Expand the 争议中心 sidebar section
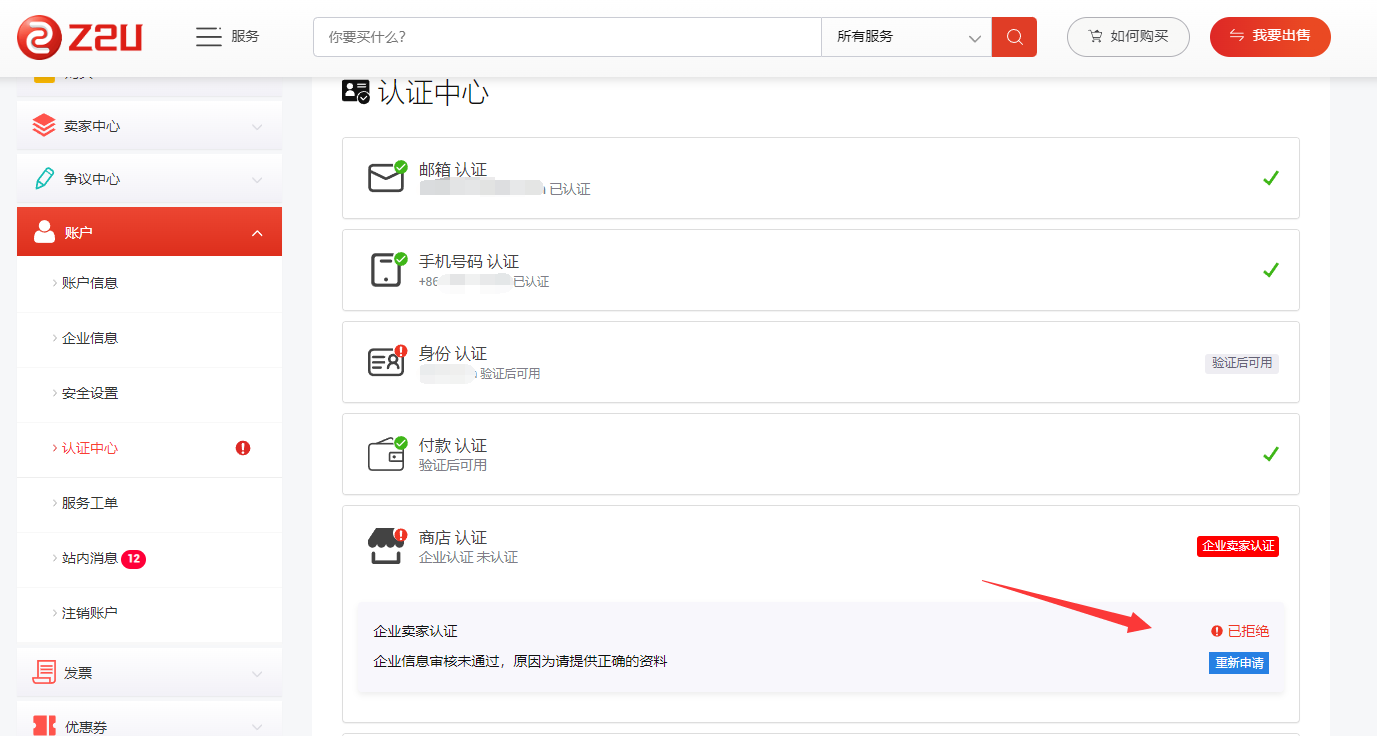 149,179
